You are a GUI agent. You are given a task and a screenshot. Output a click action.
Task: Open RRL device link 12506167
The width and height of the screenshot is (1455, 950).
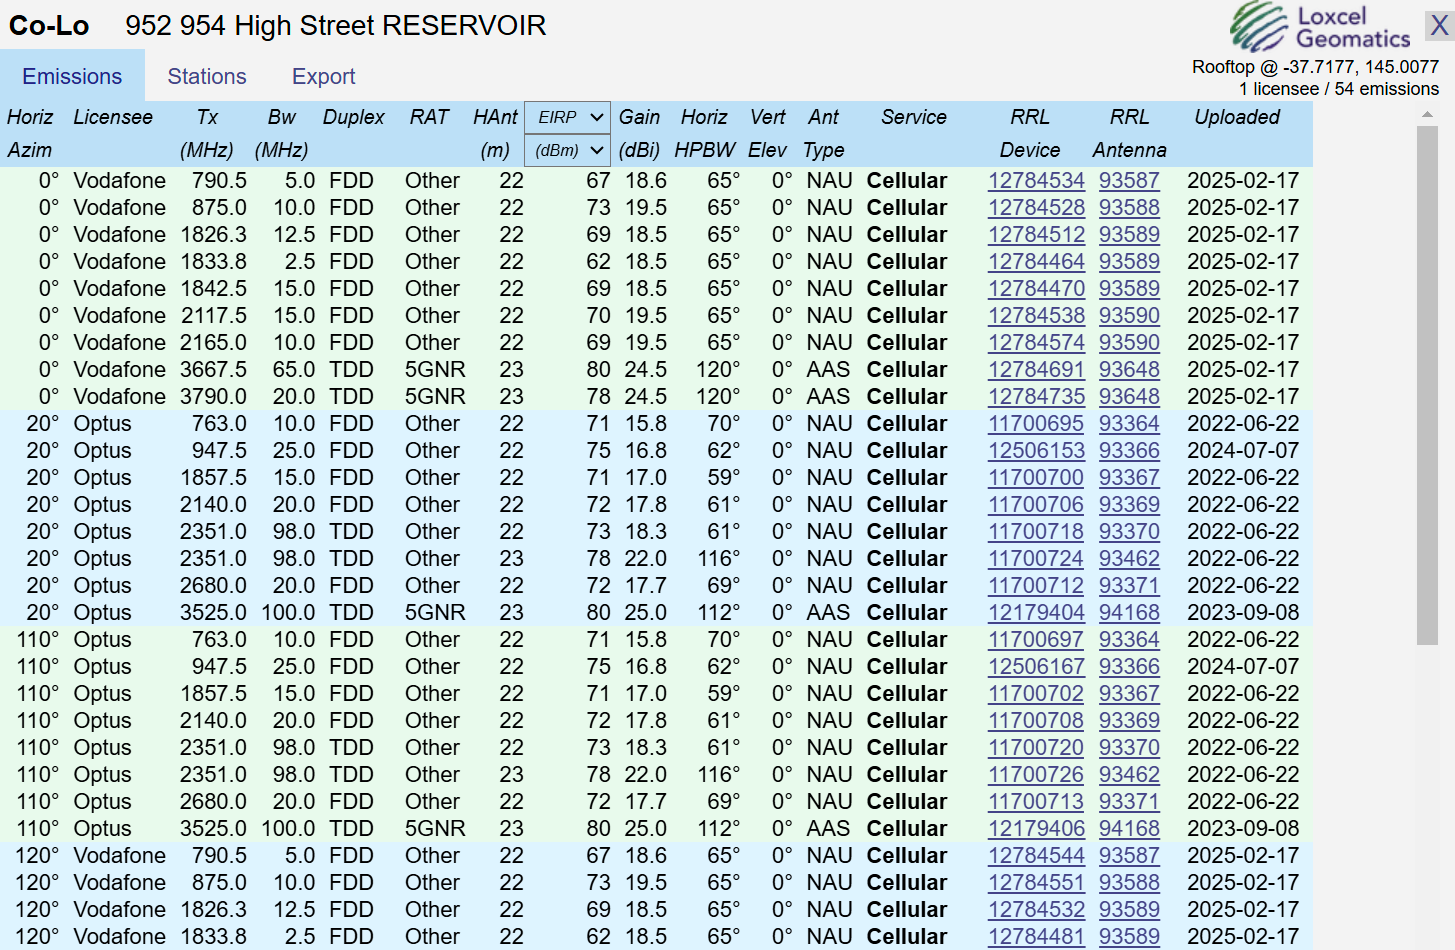[x=1036, y=666]
